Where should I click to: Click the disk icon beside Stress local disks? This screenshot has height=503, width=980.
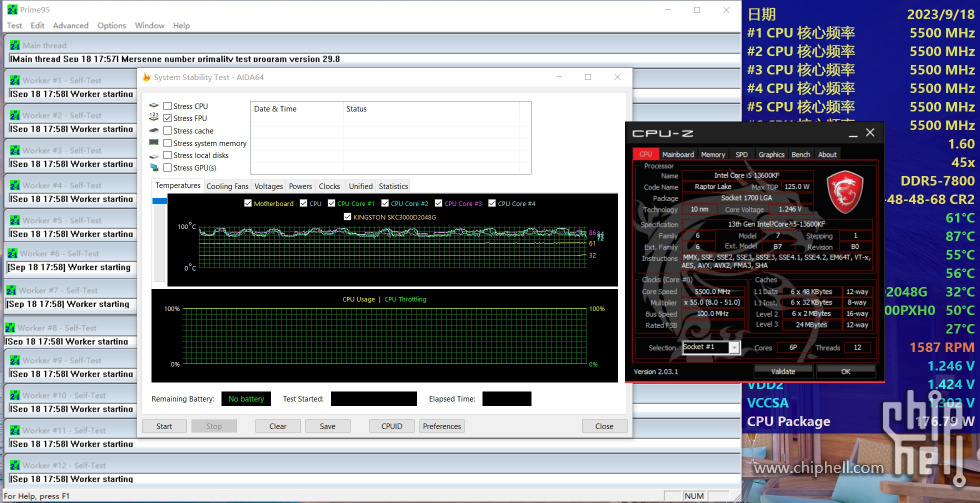(x=154, y=155)
